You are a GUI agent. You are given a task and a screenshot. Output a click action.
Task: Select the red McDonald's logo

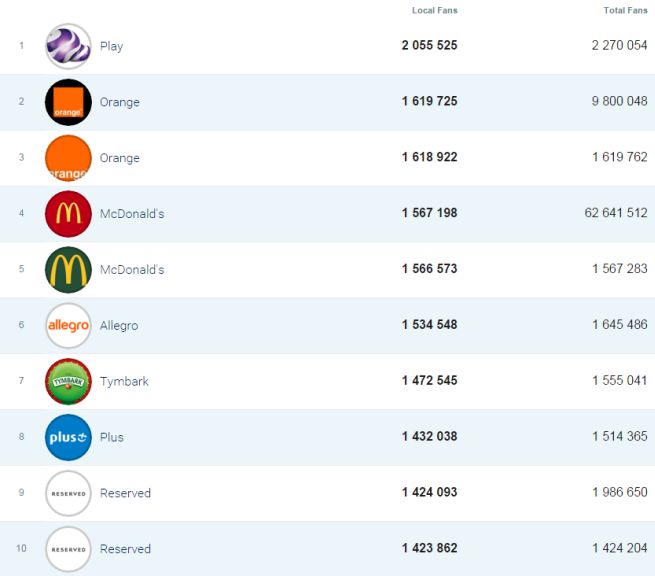pos(68,214)
